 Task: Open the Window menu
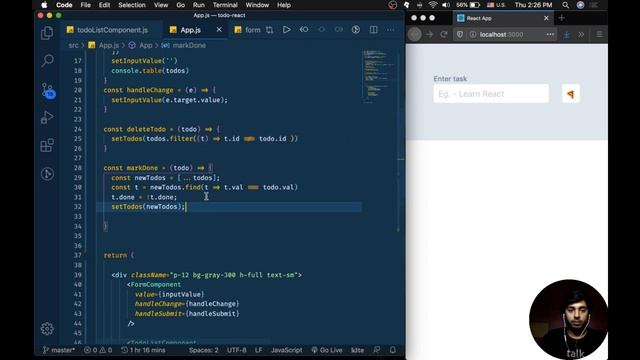click(257, 5)
